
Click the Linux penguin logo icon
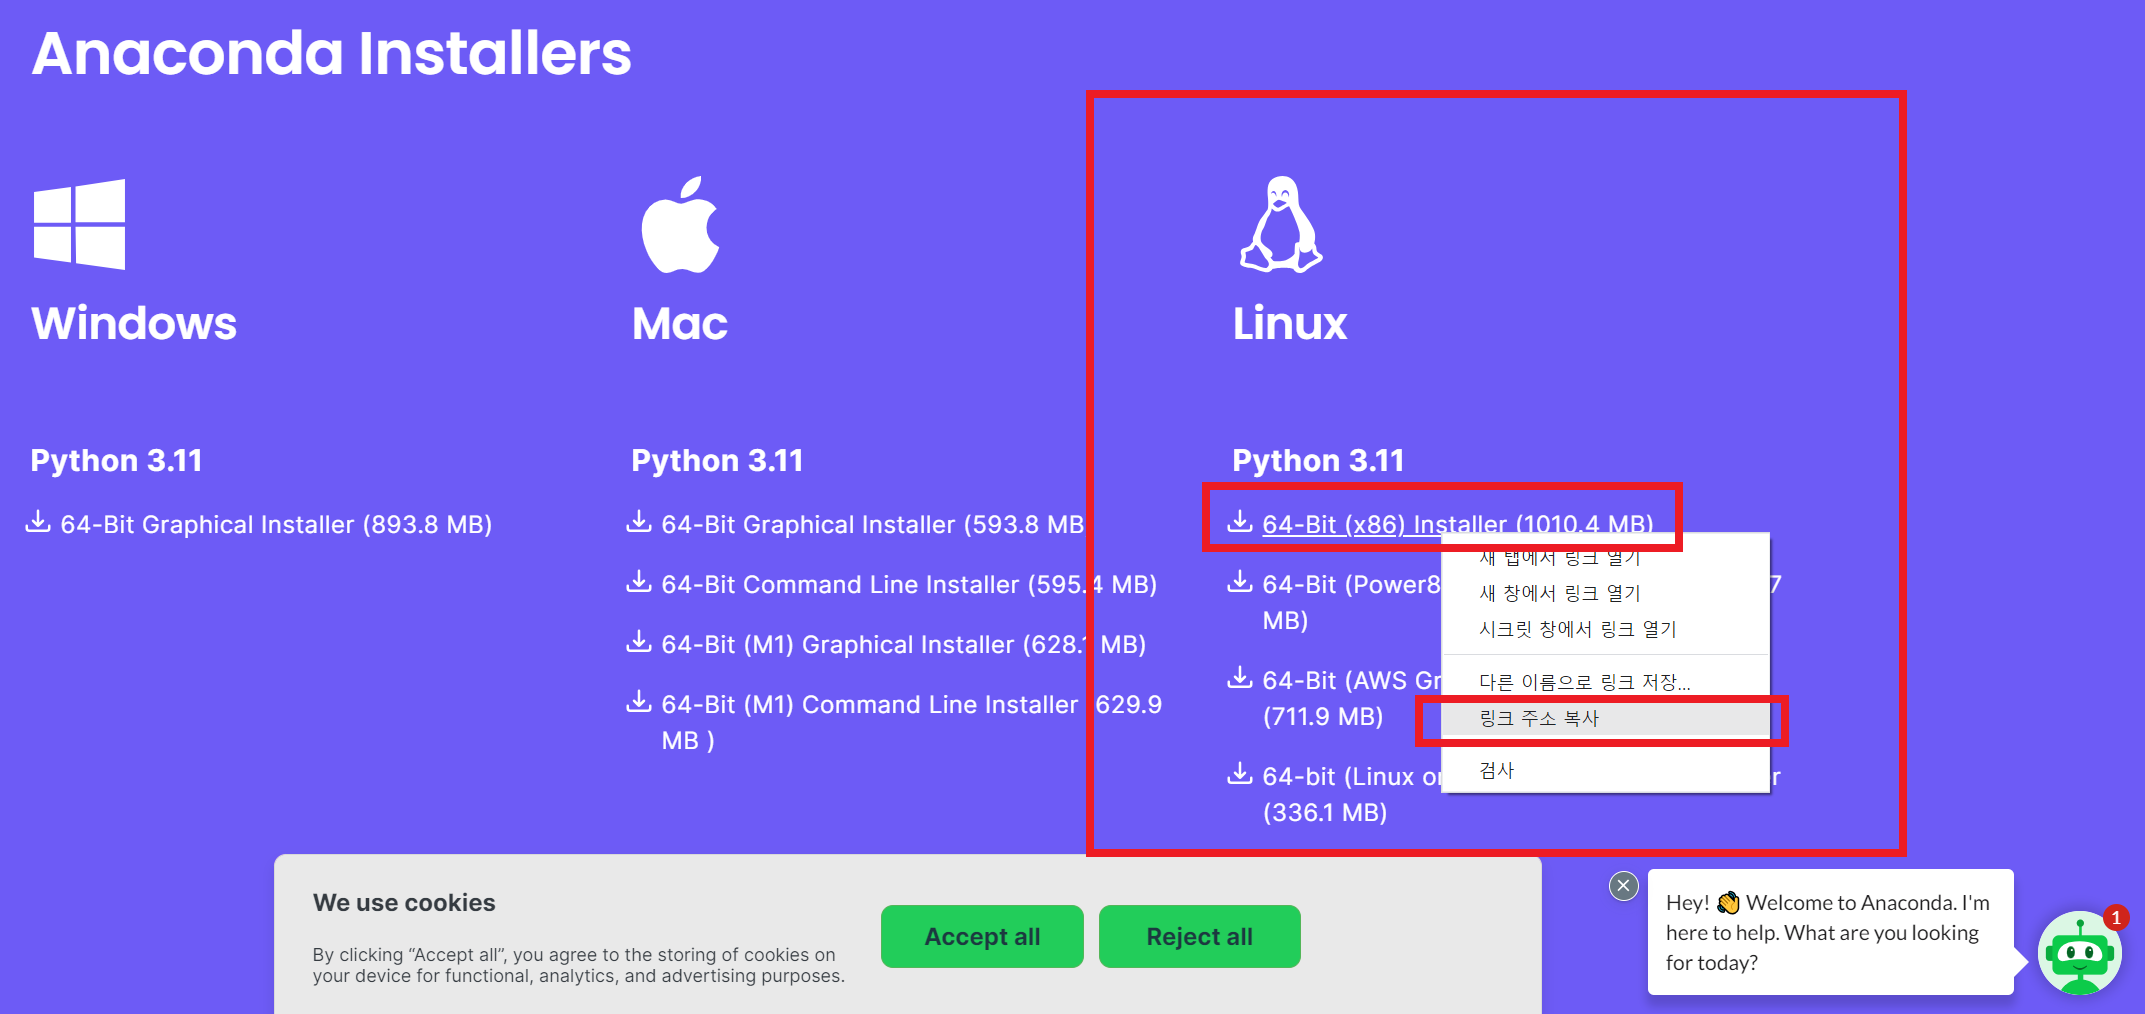(x=1281, y=224)
